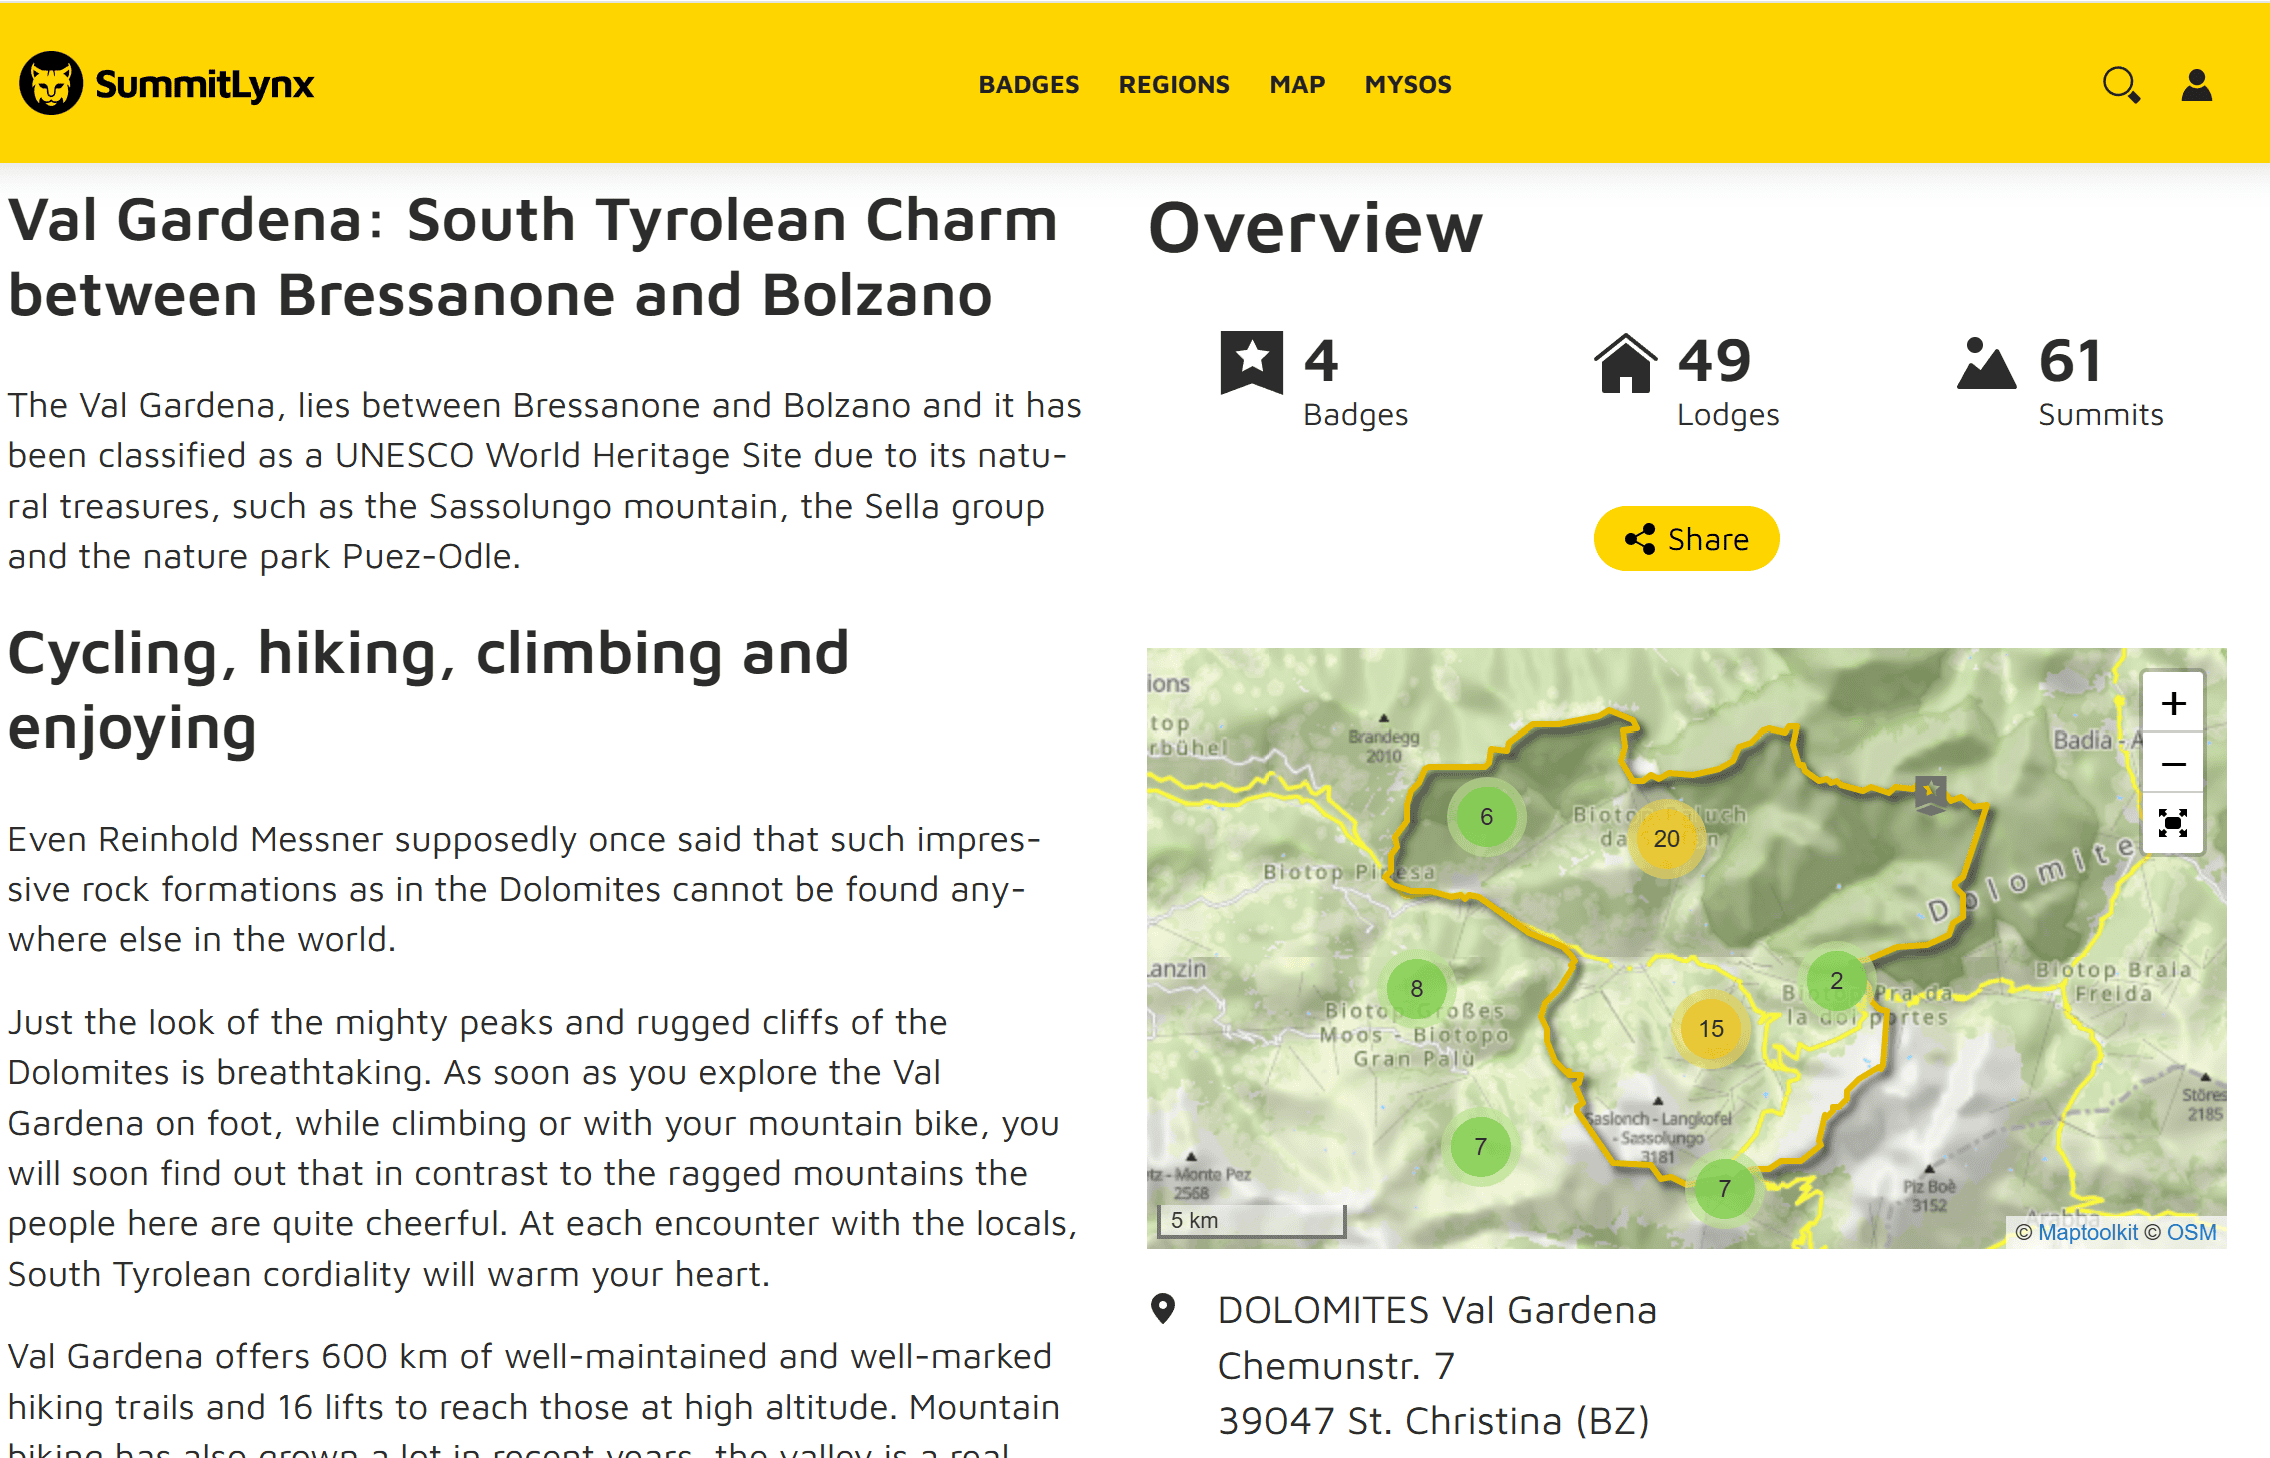2270x1458 pixels.
Task: Open the Maptoolkit attribution link
Action: coord(2087,1231)
